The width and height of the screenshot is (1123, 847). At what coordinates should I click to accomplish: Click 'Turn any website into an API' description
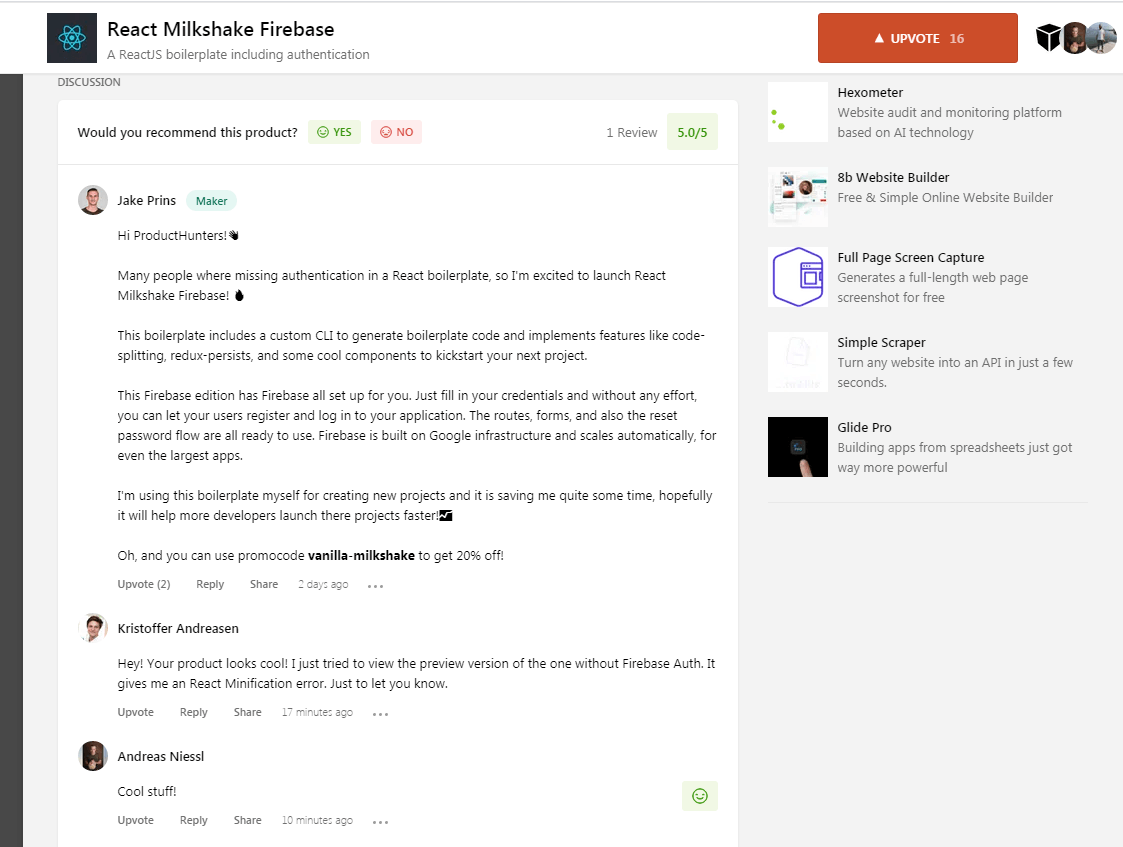pyautogui.click(x=955, y=372)
